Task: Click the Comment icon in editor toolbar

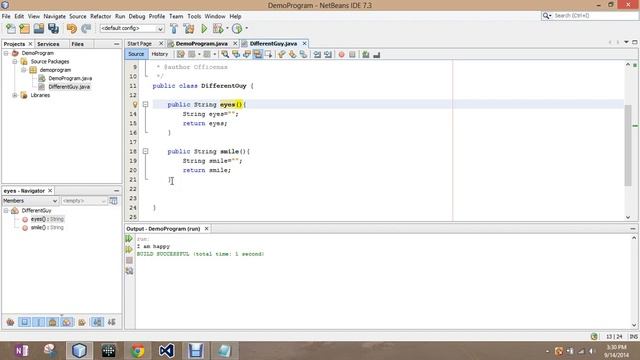Action: point(366,54)
